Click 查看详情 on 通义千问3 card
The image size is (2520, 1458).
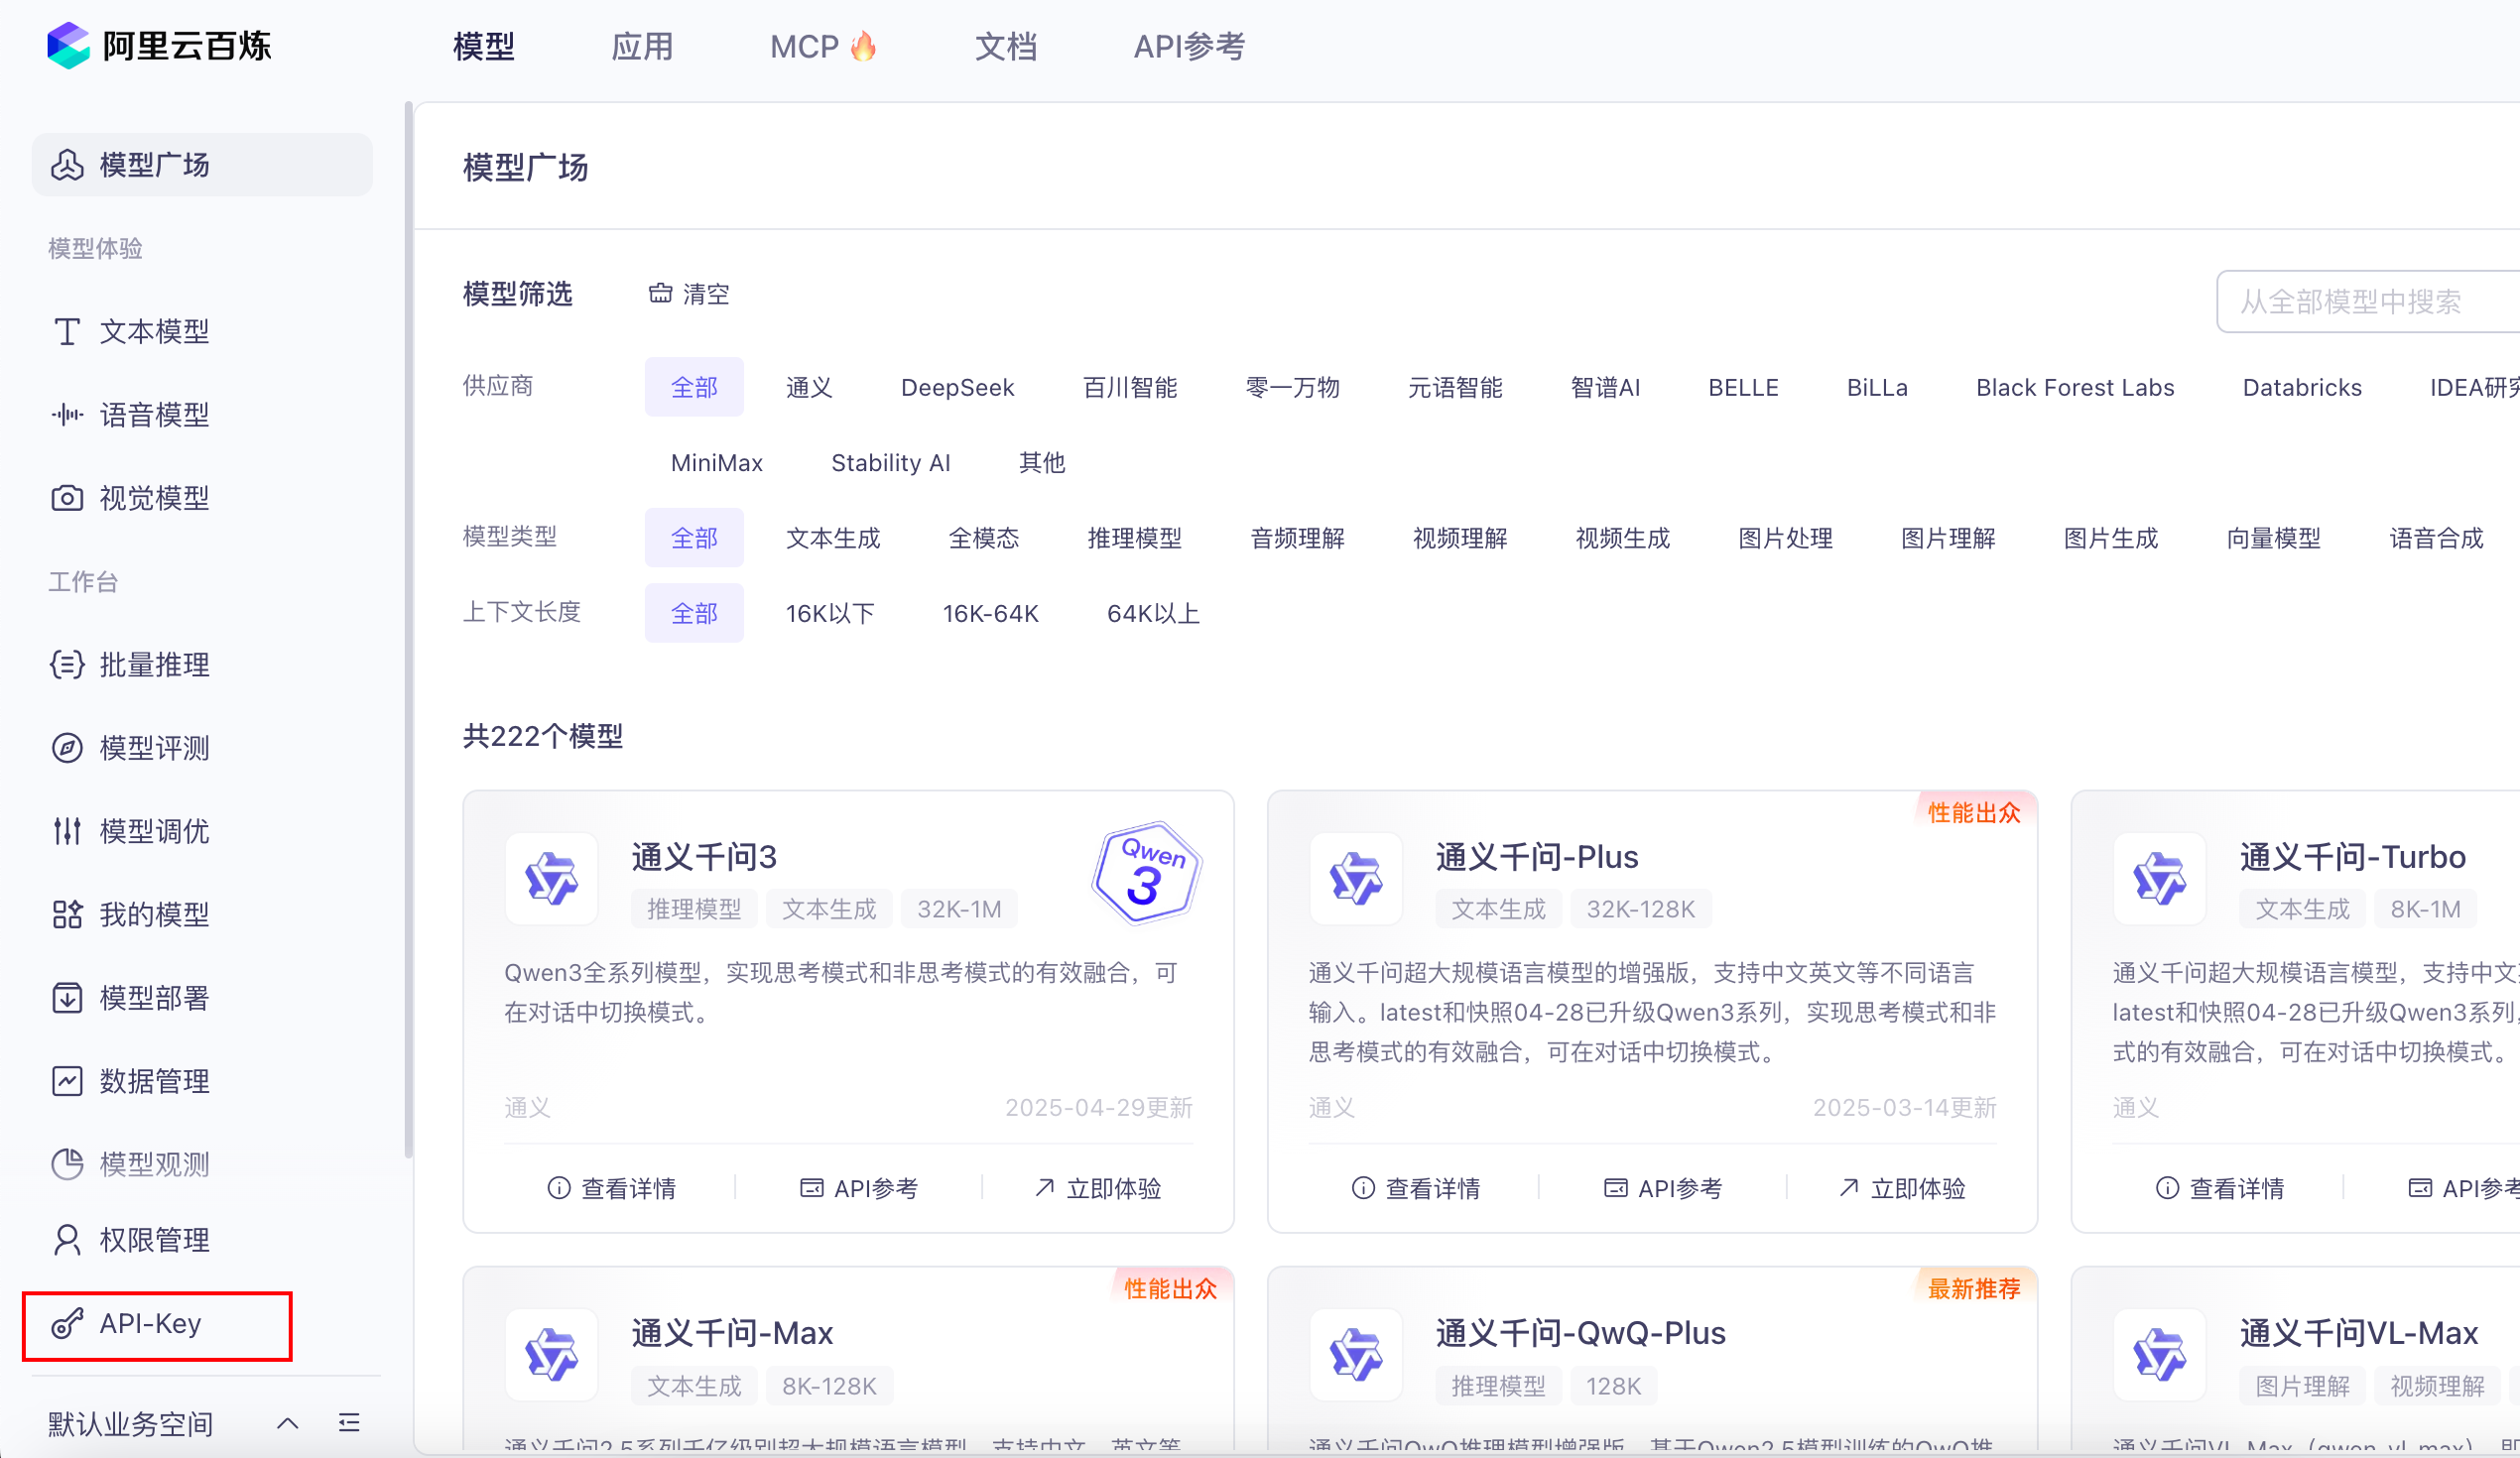pos(612,1188)
